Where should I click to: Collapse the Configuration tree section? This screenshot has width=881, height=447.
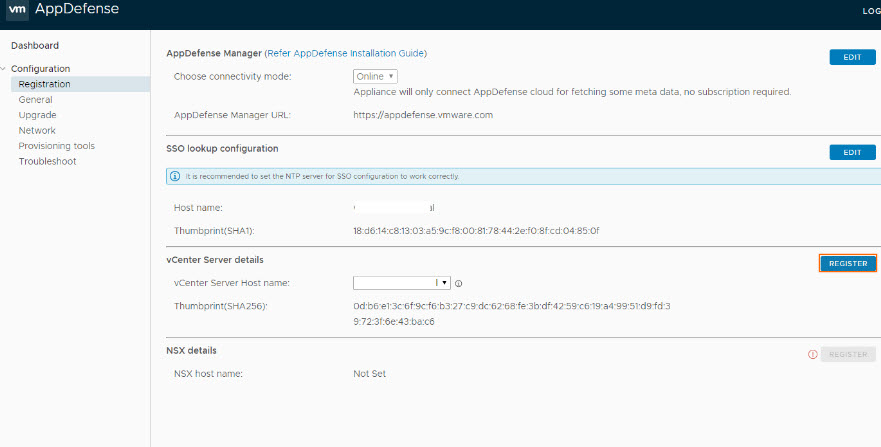coord(4,69)
